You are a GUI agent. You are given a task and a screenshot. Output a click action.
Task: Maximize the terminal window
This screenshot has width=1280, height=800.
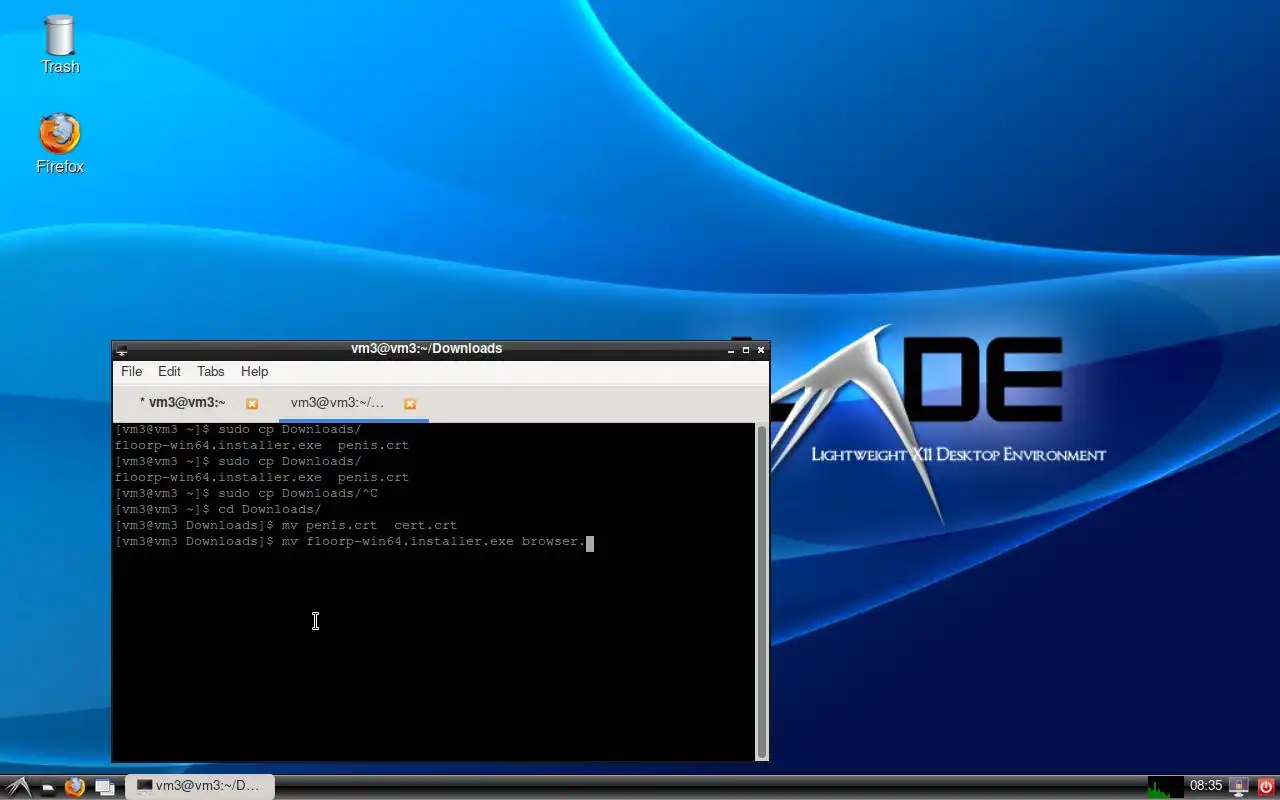click(x=746, y=350)
